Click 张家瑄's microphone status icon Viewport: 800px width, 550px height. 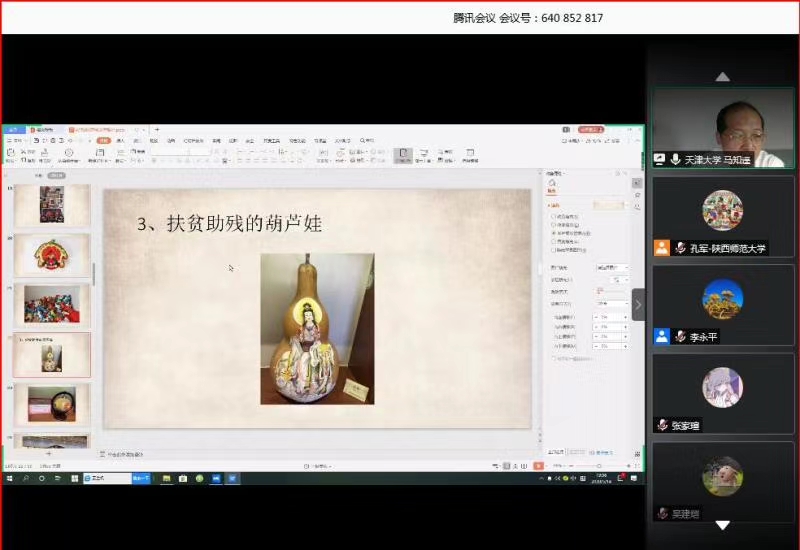(662, 426)
